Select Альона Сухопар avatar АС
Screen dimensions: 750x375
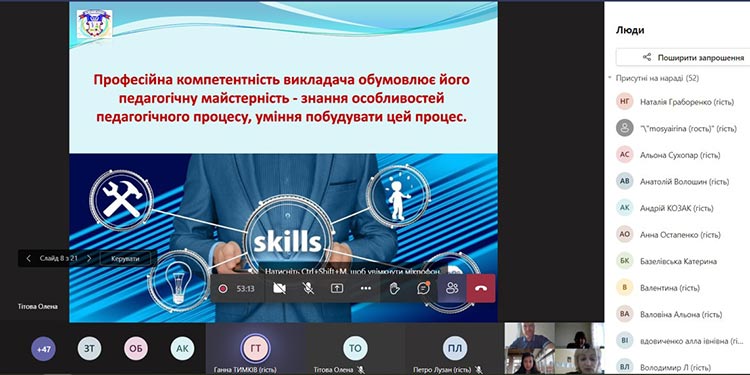pyautogui.click(x=625, y=155)
